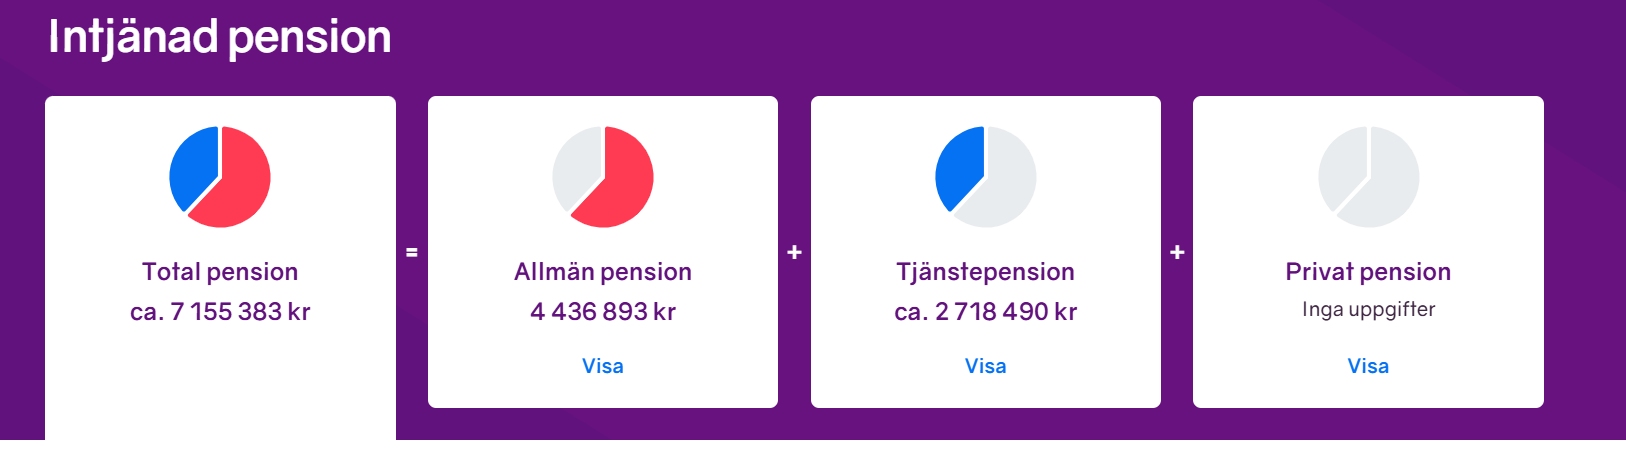Click the Allmän pension heading
This screenshot has height=464, width=1626.
click(603, 272)
